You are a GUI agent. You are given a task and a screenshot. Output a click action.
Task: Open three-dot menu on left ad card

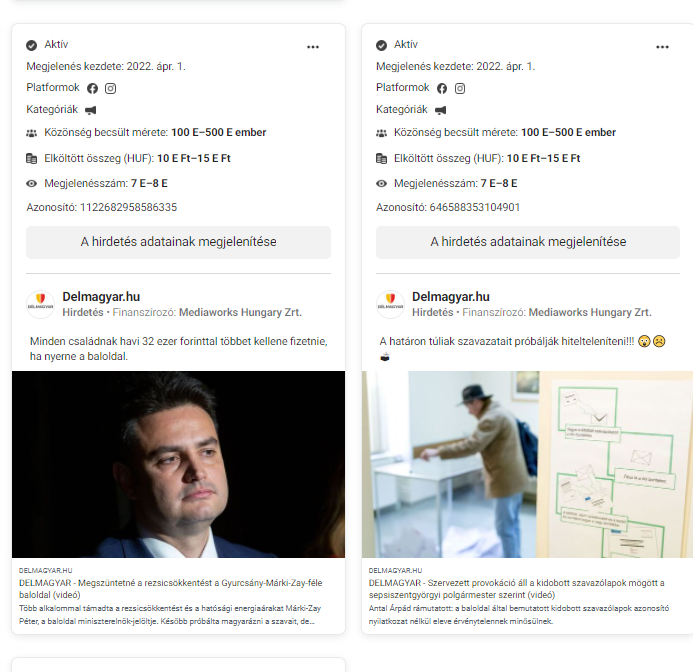pyautogui.click(x=313, y=47)
